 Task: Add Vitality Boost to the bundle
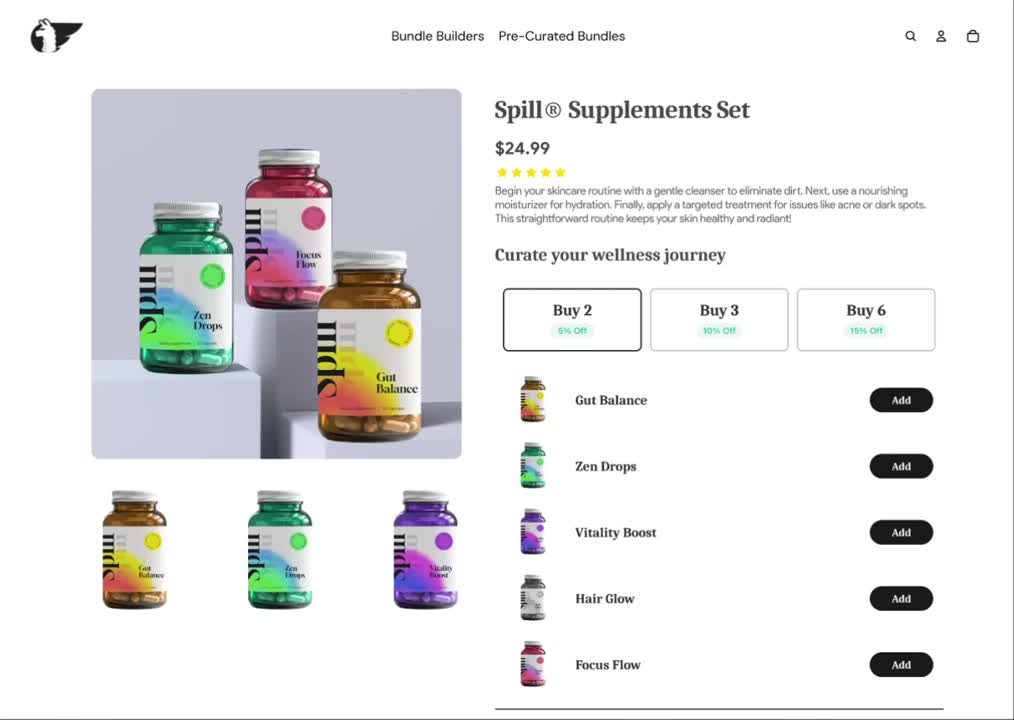(901, 532)
